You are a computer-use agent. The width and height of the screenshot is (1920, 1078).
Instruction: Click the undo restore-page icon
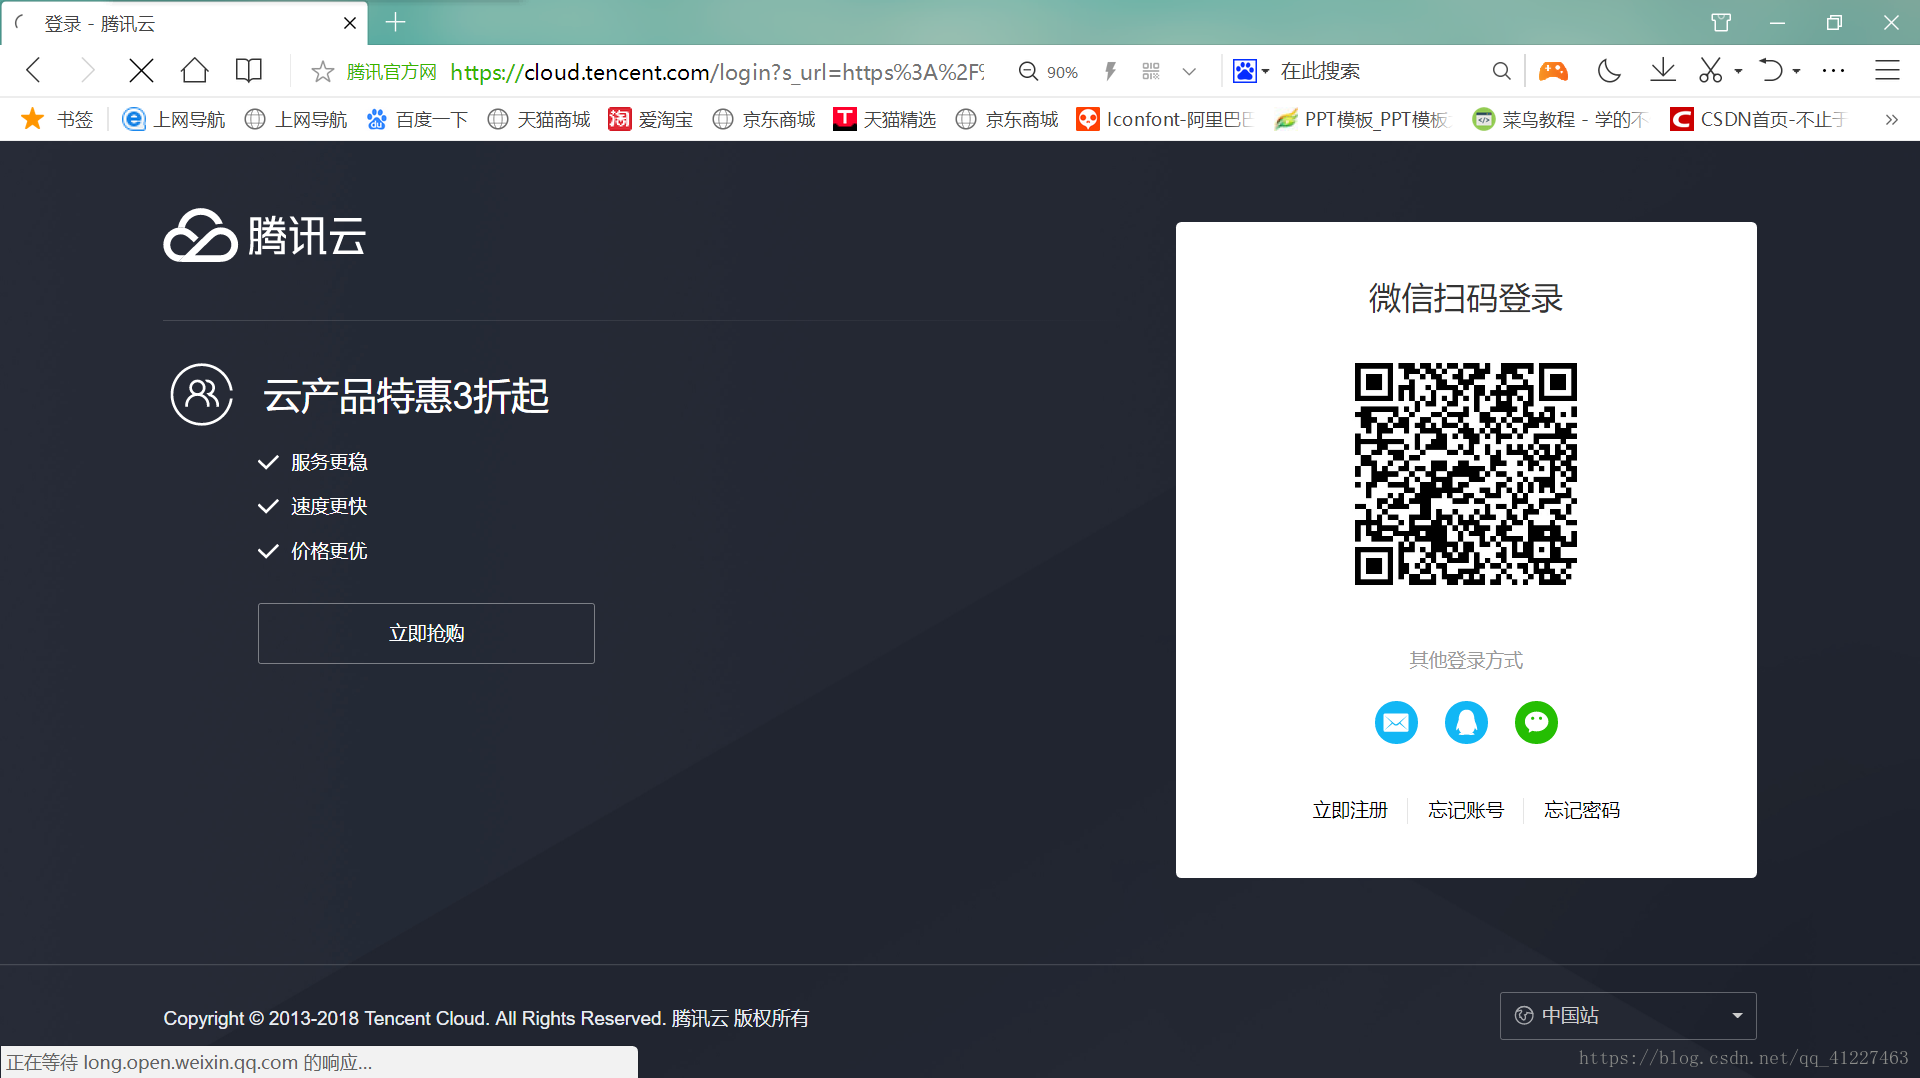pos(1771,70)
